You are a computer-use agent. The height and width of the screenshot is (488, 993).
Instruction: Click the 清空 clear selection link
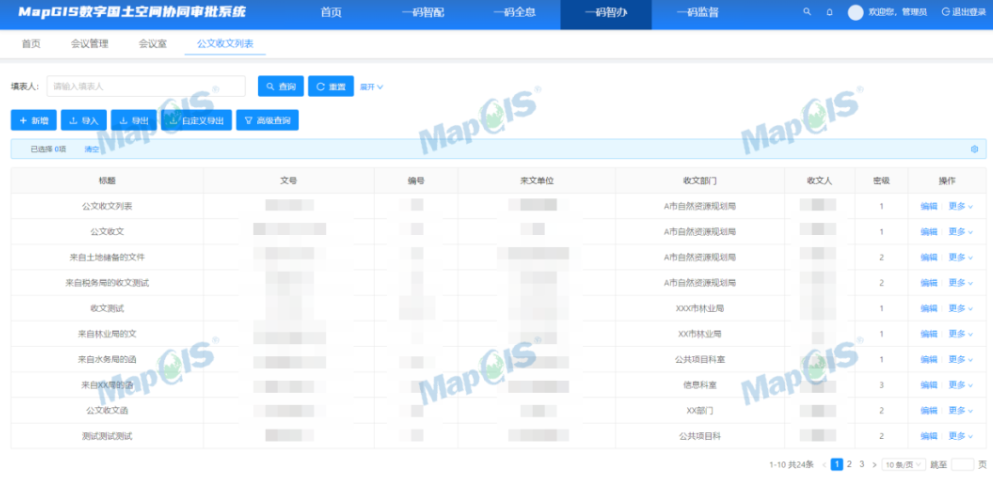[91, 149]
